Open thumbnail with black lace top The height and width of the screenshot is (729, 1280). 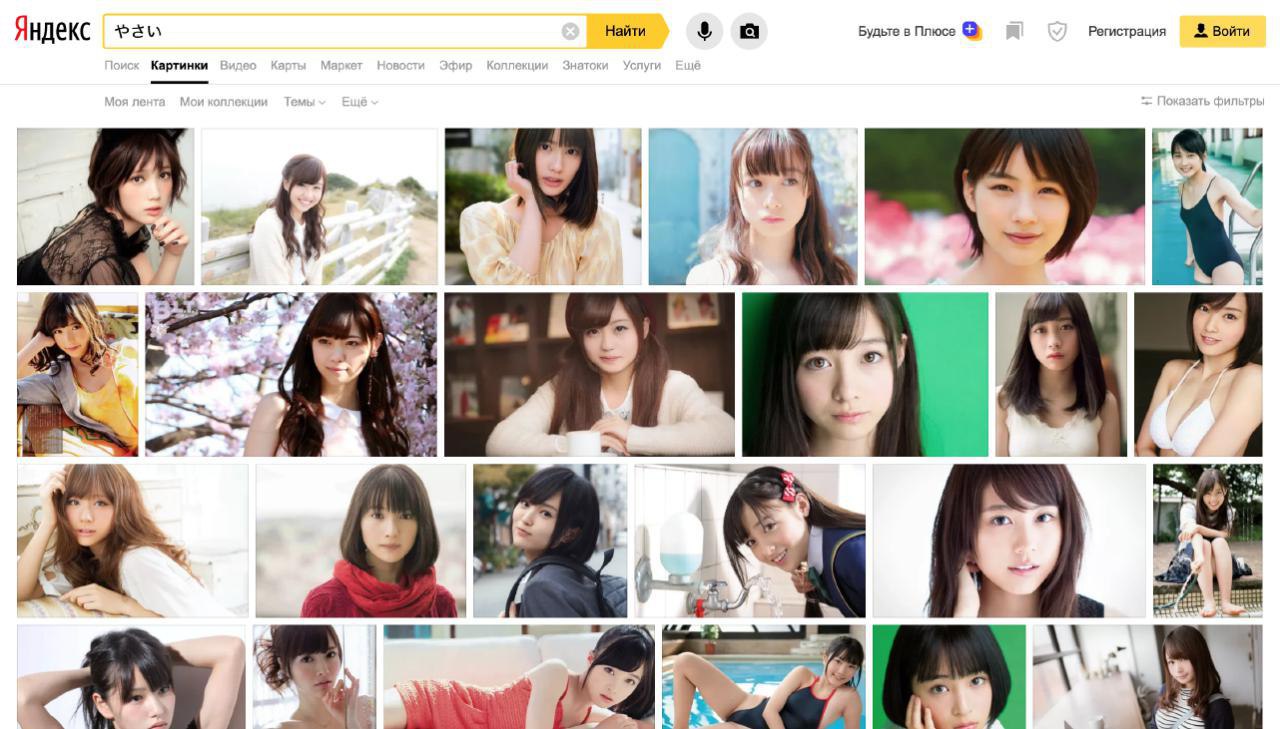pos(105,206)
